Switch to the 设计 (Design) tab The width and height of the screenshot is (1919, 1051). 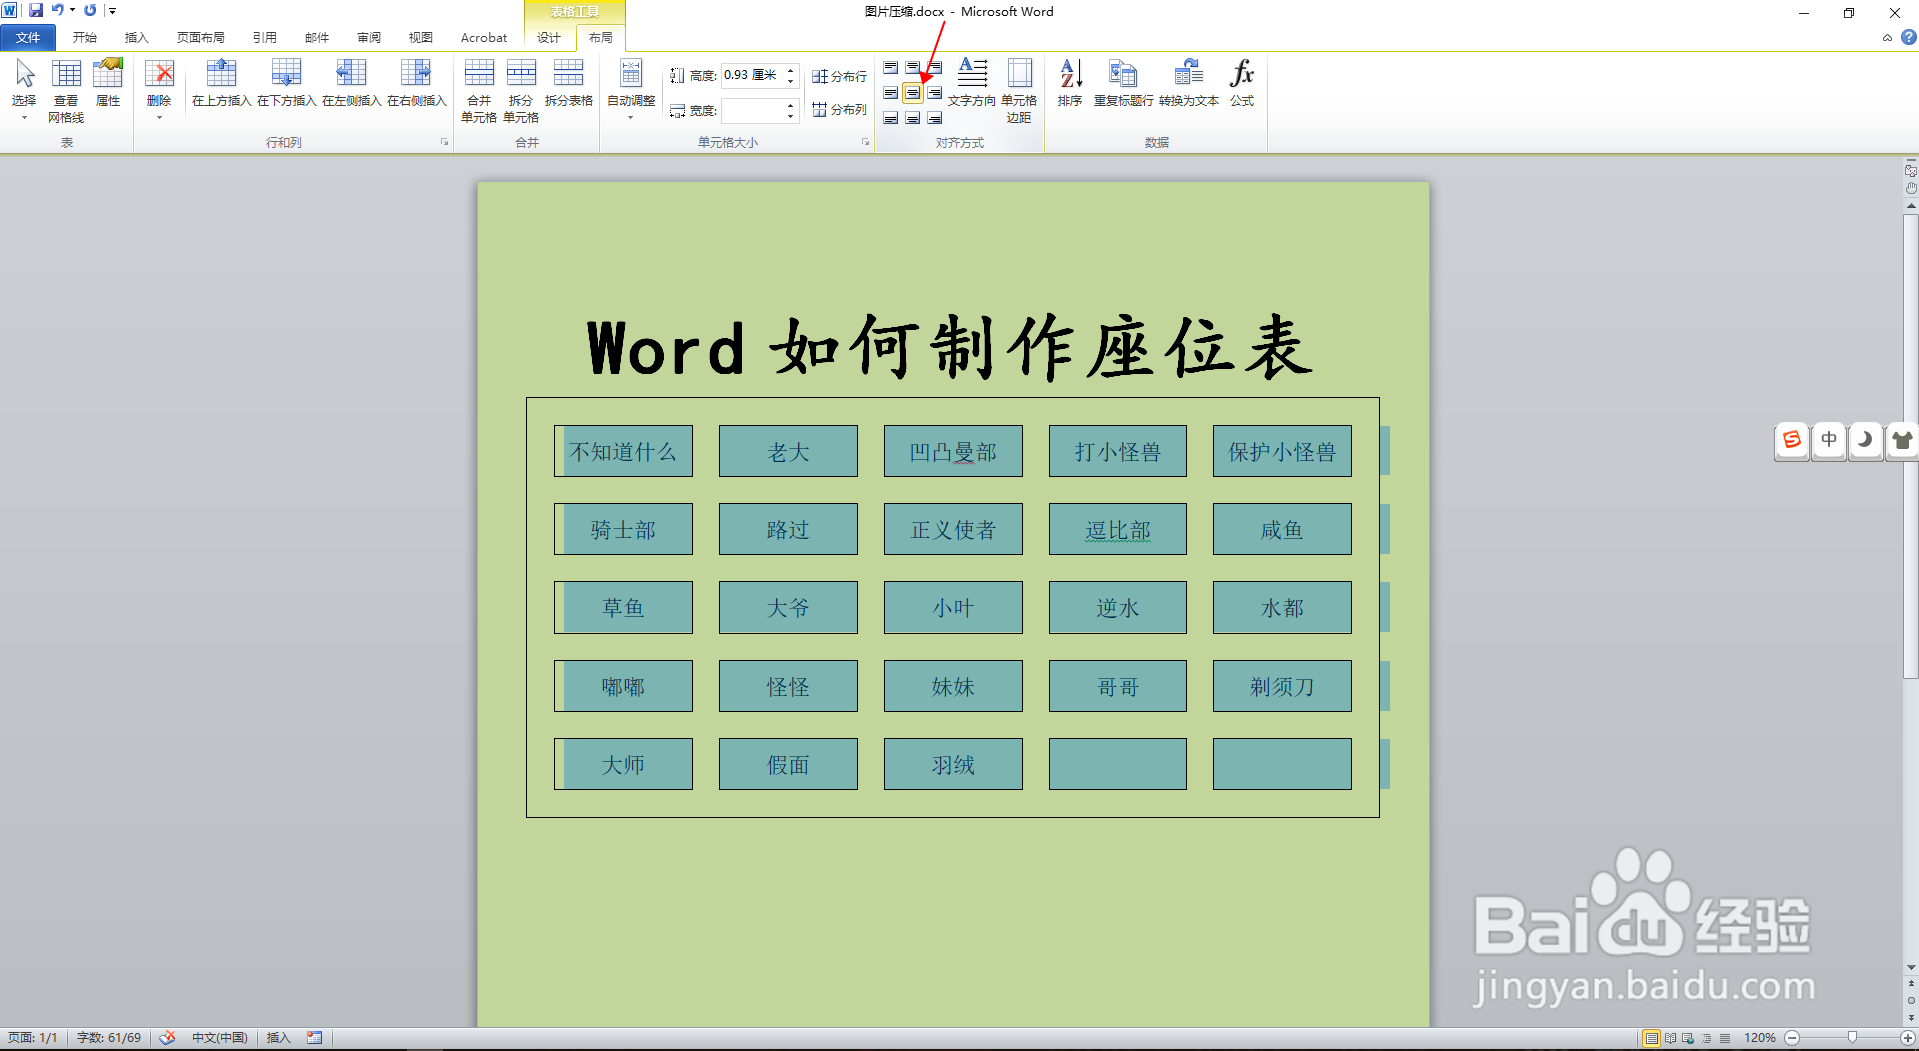(x=549, y=38)
